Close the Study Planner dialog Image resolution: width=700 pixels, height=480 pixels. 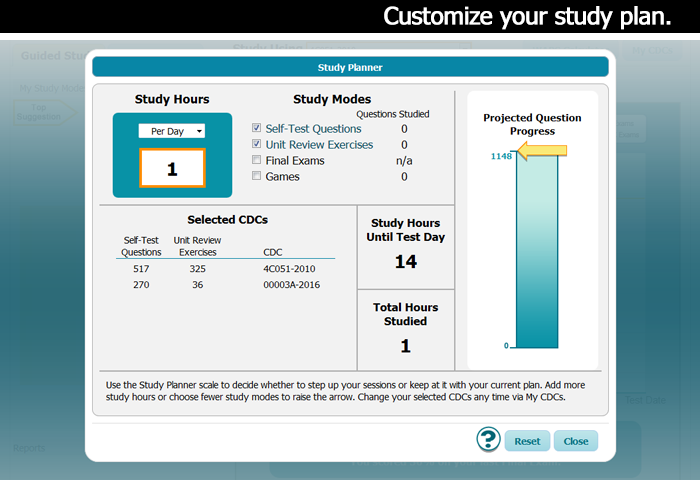[x=576, y=441]
